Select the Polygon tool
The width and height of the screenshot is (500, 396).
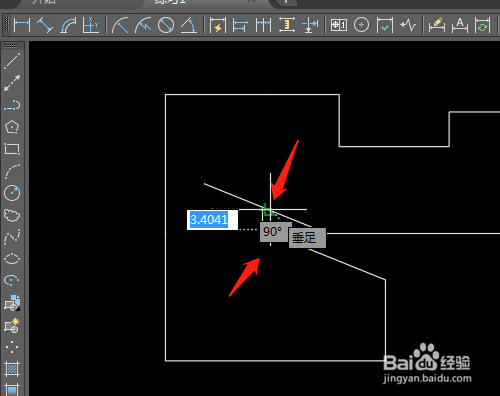point(12,127)
